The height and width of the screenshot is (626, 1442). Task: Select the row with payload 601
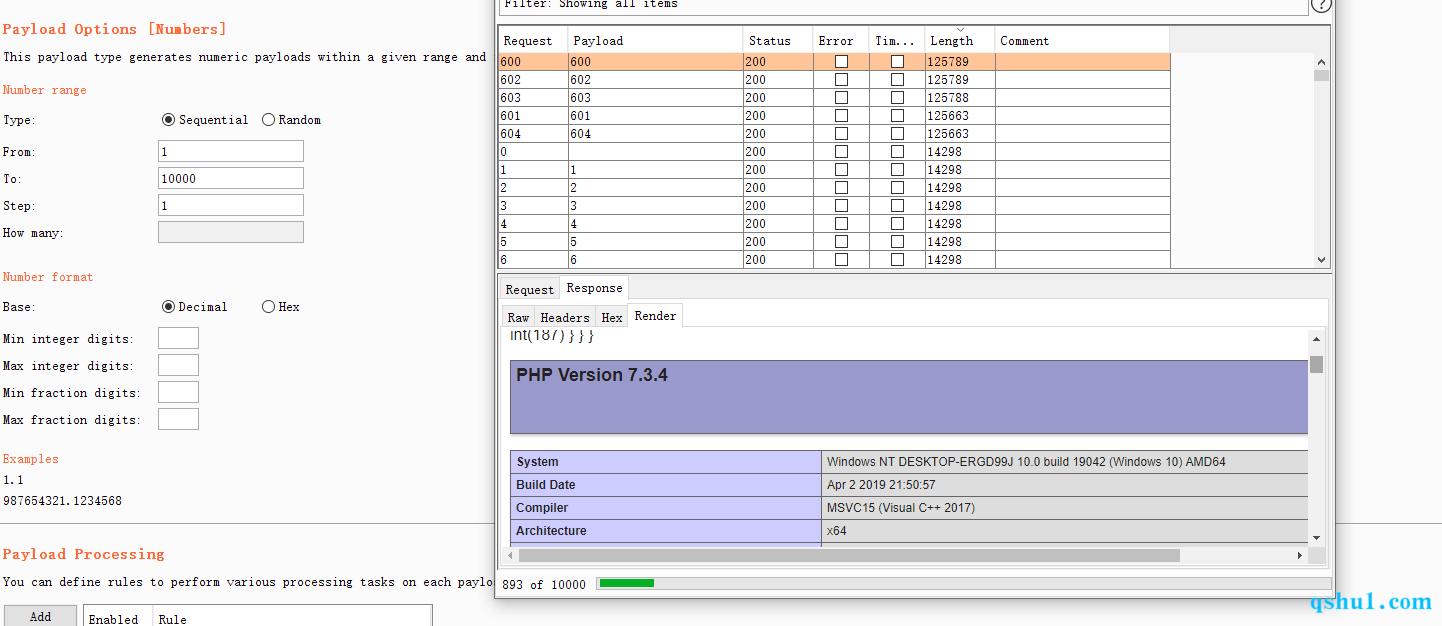pyautogui.click(x=834, y=116)
